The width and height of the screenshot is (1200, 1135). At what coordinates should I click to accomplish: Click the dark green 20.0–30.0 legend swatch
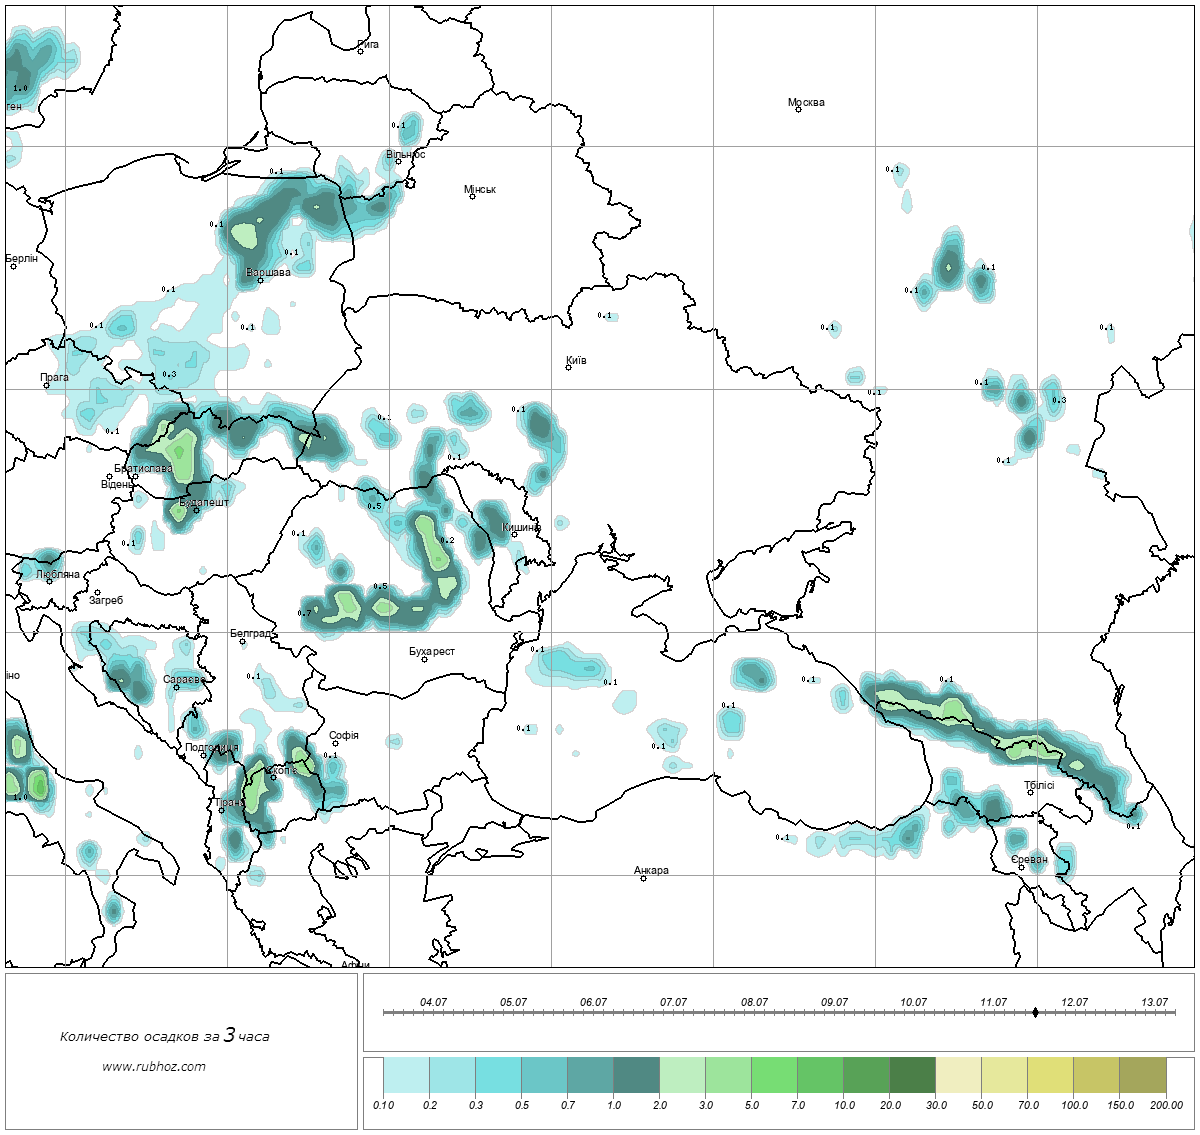click(912, 1078)
